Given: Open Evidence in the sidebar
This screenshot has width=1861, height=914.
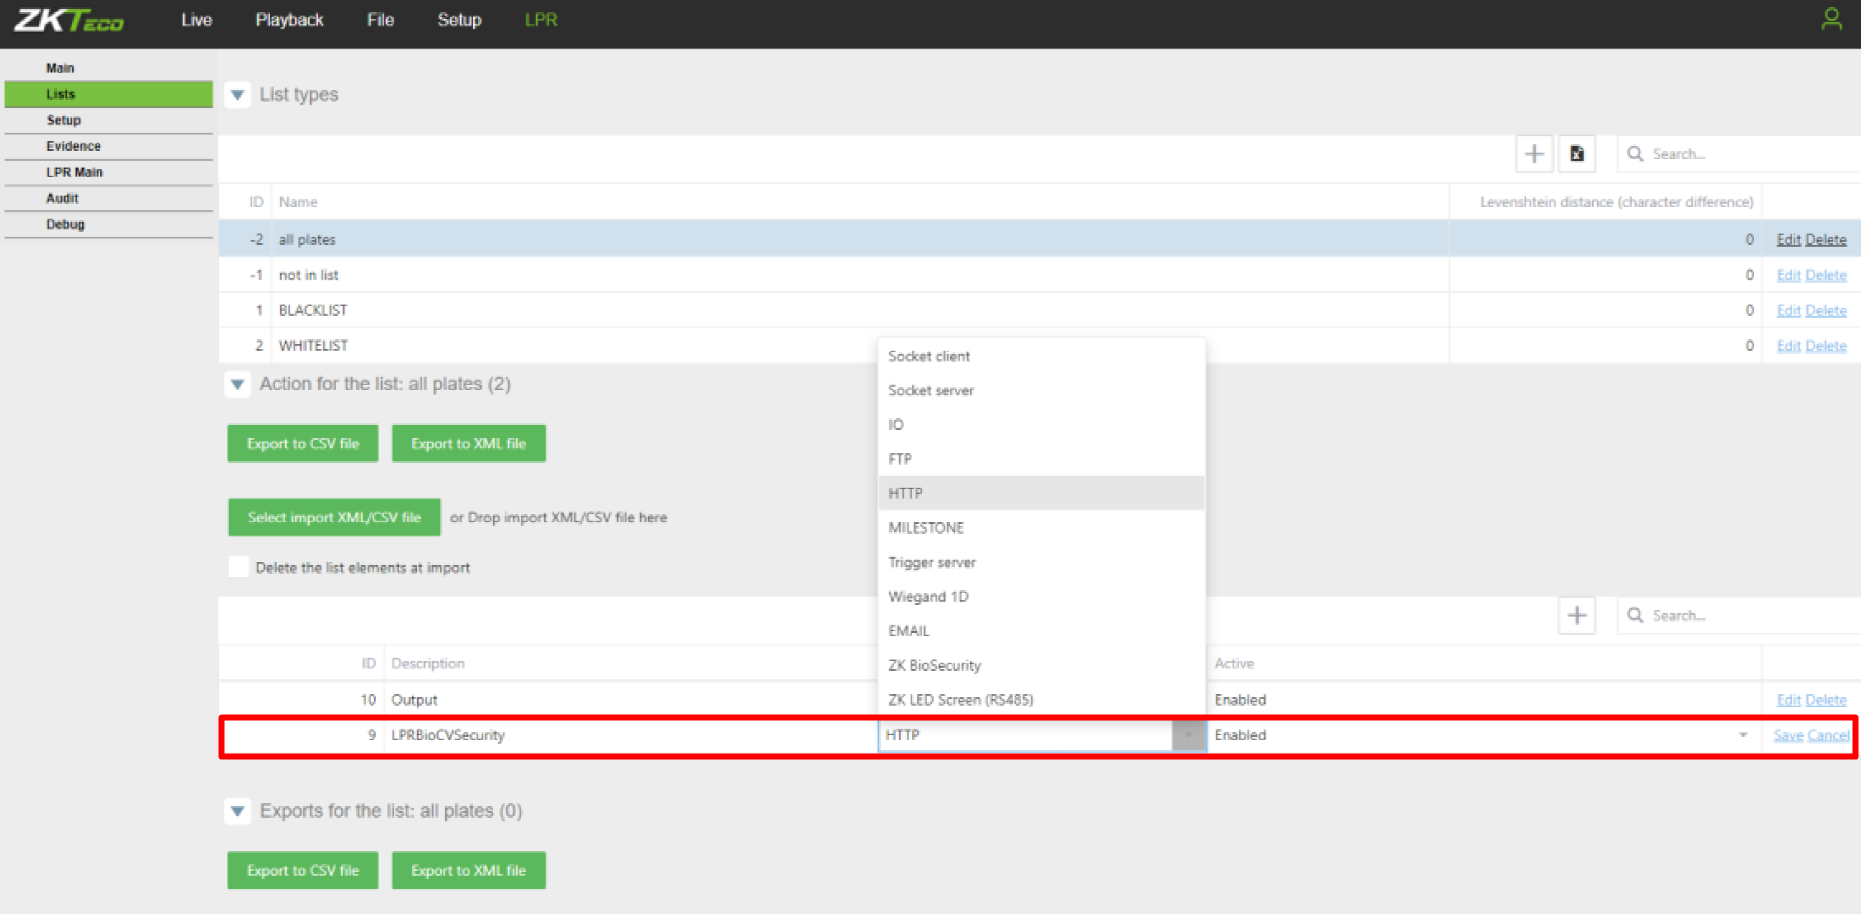Looking at the screenshot, I should 109,146.
